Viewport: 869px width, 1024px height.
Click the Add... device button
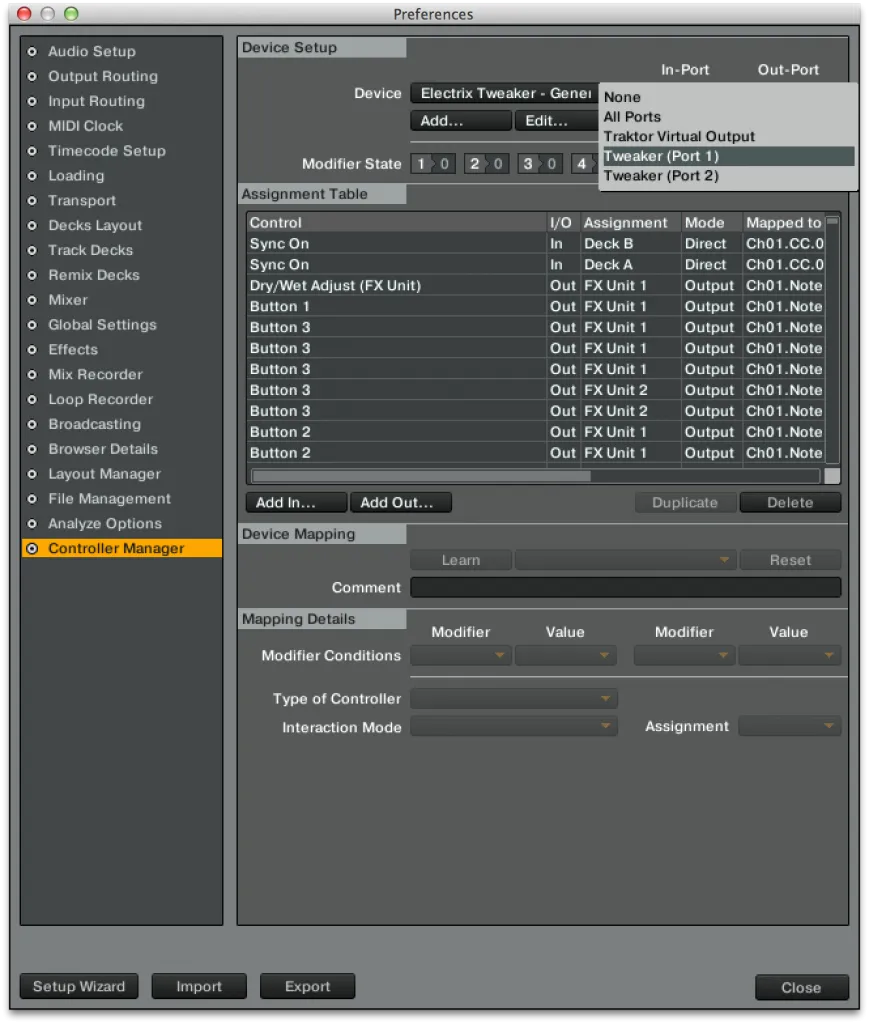pyautogui.click(x=461, y=121)
